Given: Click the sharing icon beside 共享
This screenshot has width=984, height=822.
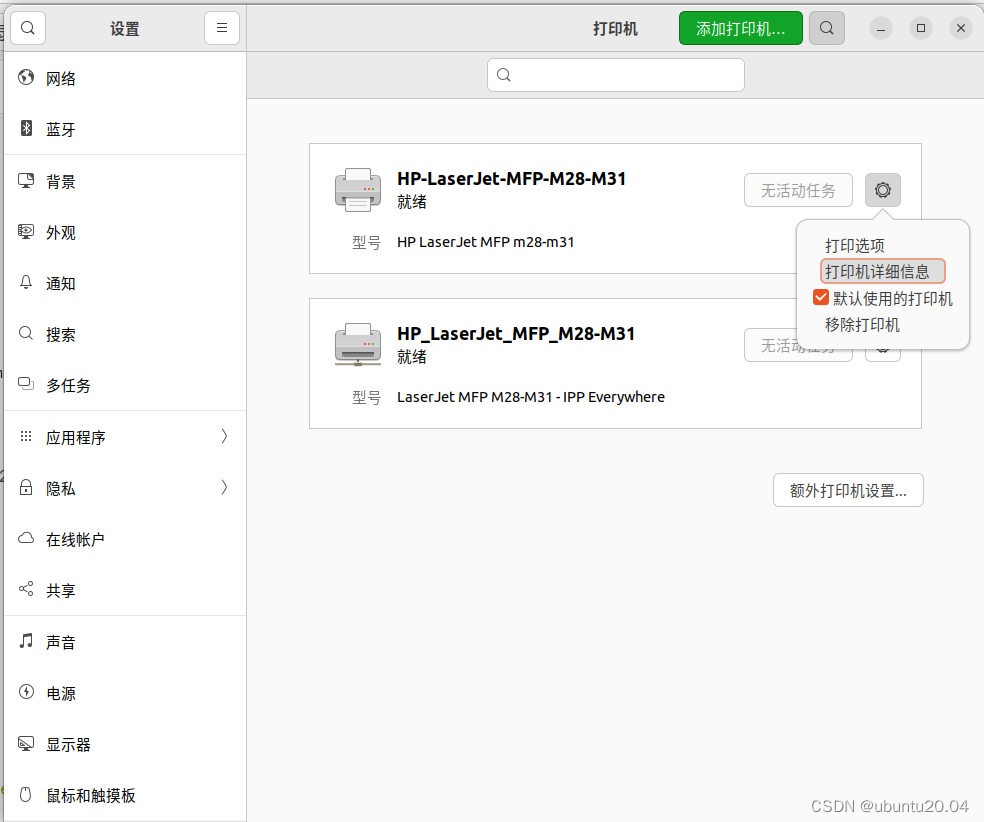Looking at the screenshot, I should coord(26,589).
